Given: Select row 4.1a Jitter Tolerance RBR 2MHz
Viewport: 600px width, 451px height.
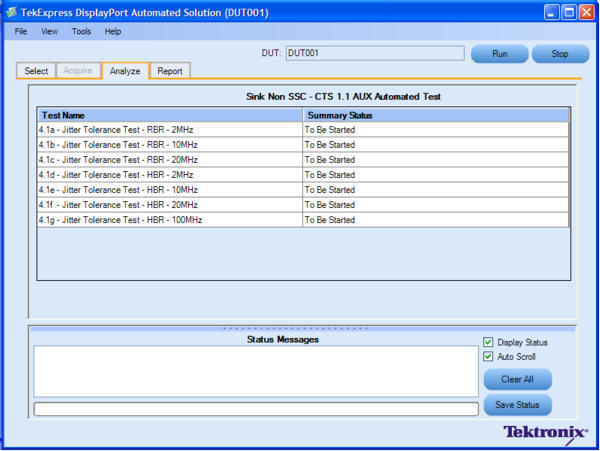Looking at the screenshot, I should 303,130.
